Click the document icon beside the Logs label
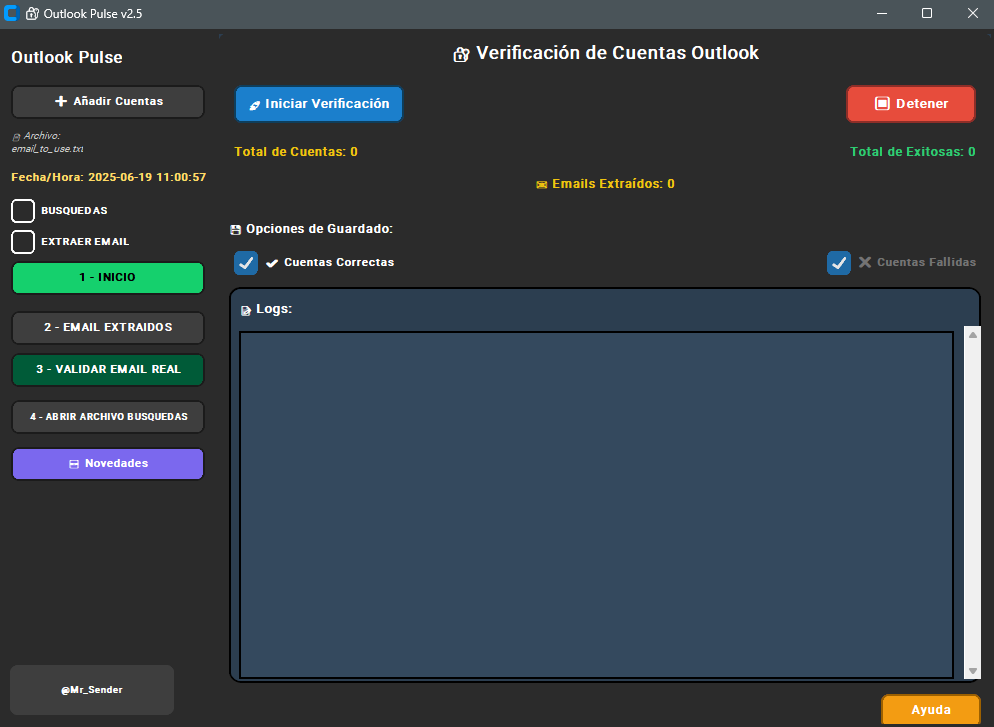 point(245,309)
